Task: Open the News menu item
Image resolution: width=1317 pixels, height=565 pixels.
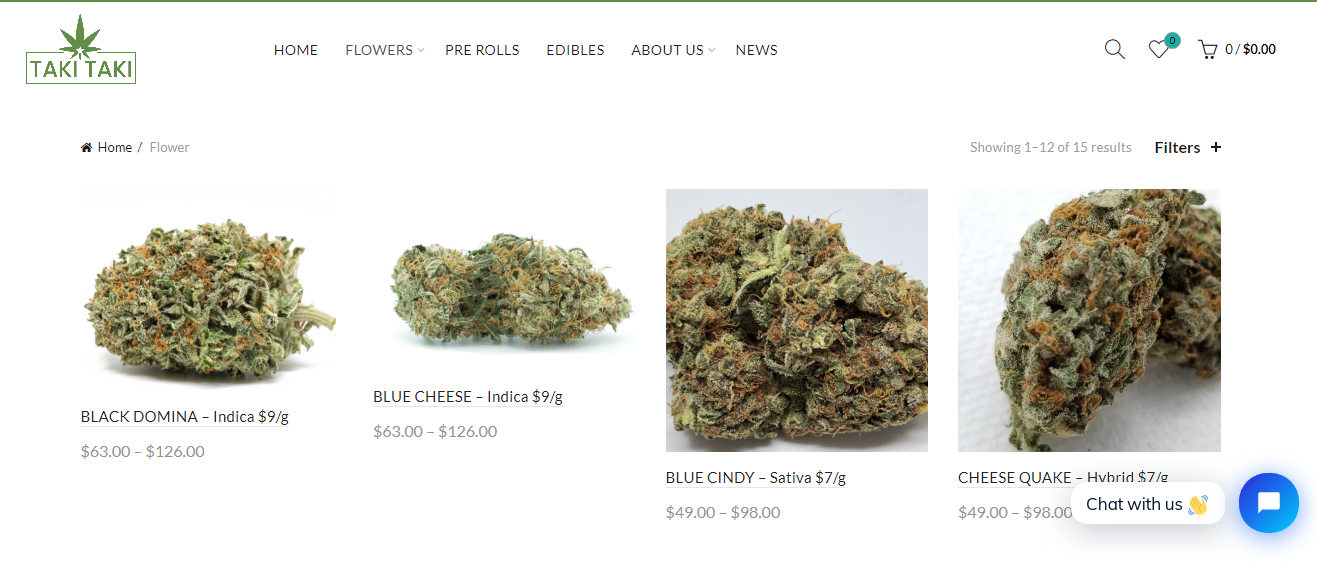Action: (756, 50)
